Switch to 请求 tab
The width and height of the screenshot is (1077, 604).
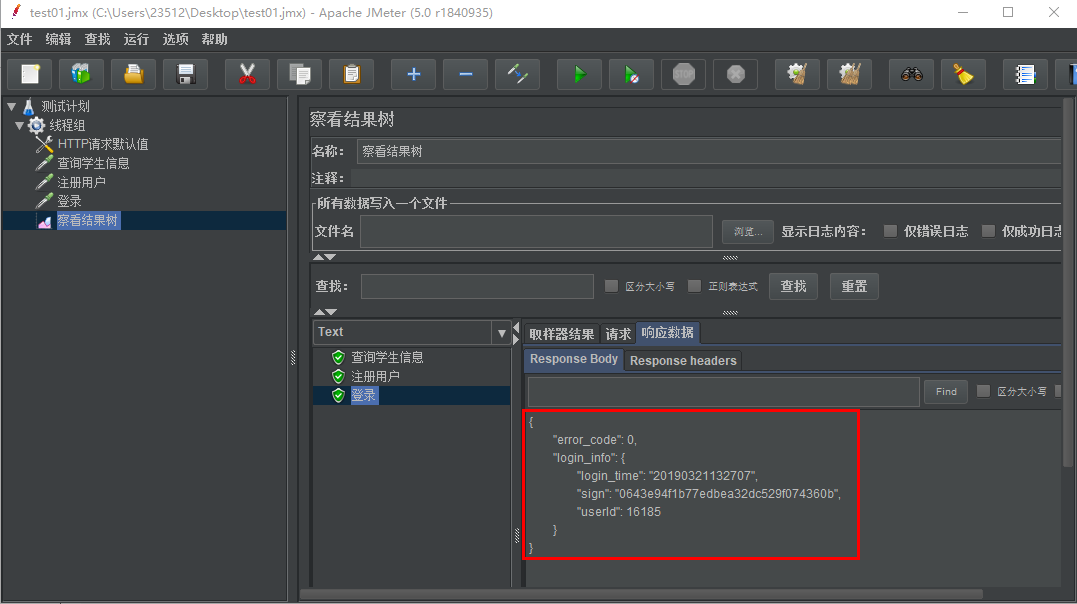point(617,334)
